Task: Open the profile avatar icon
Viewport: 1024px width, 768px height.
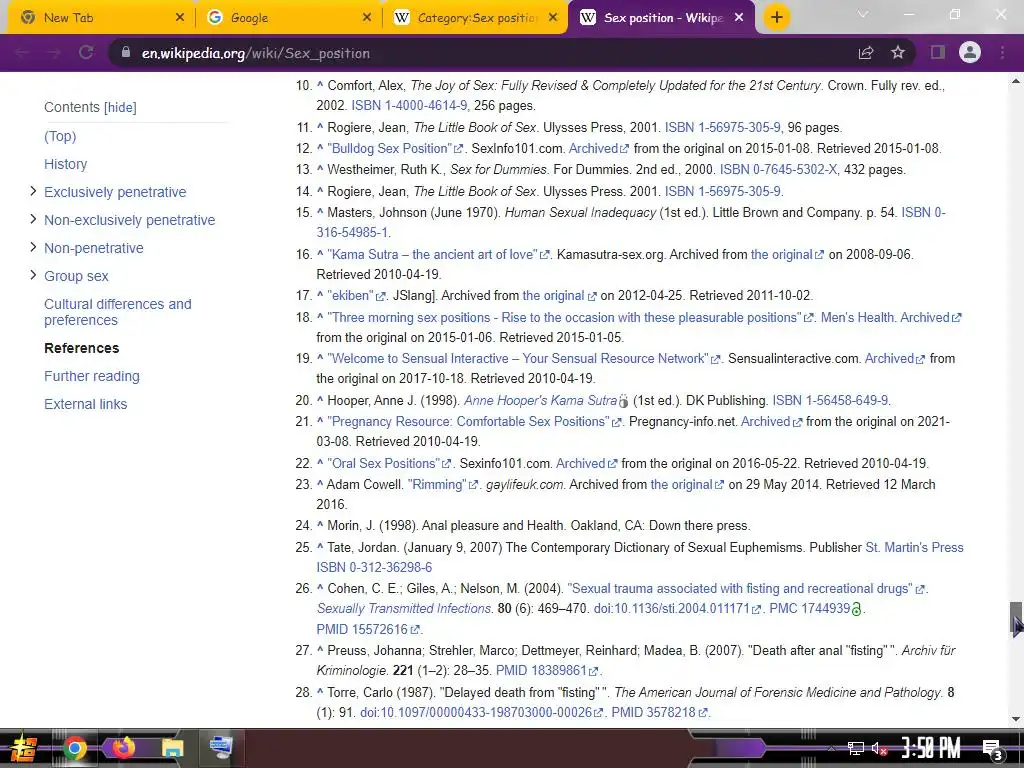Action: 970,52
